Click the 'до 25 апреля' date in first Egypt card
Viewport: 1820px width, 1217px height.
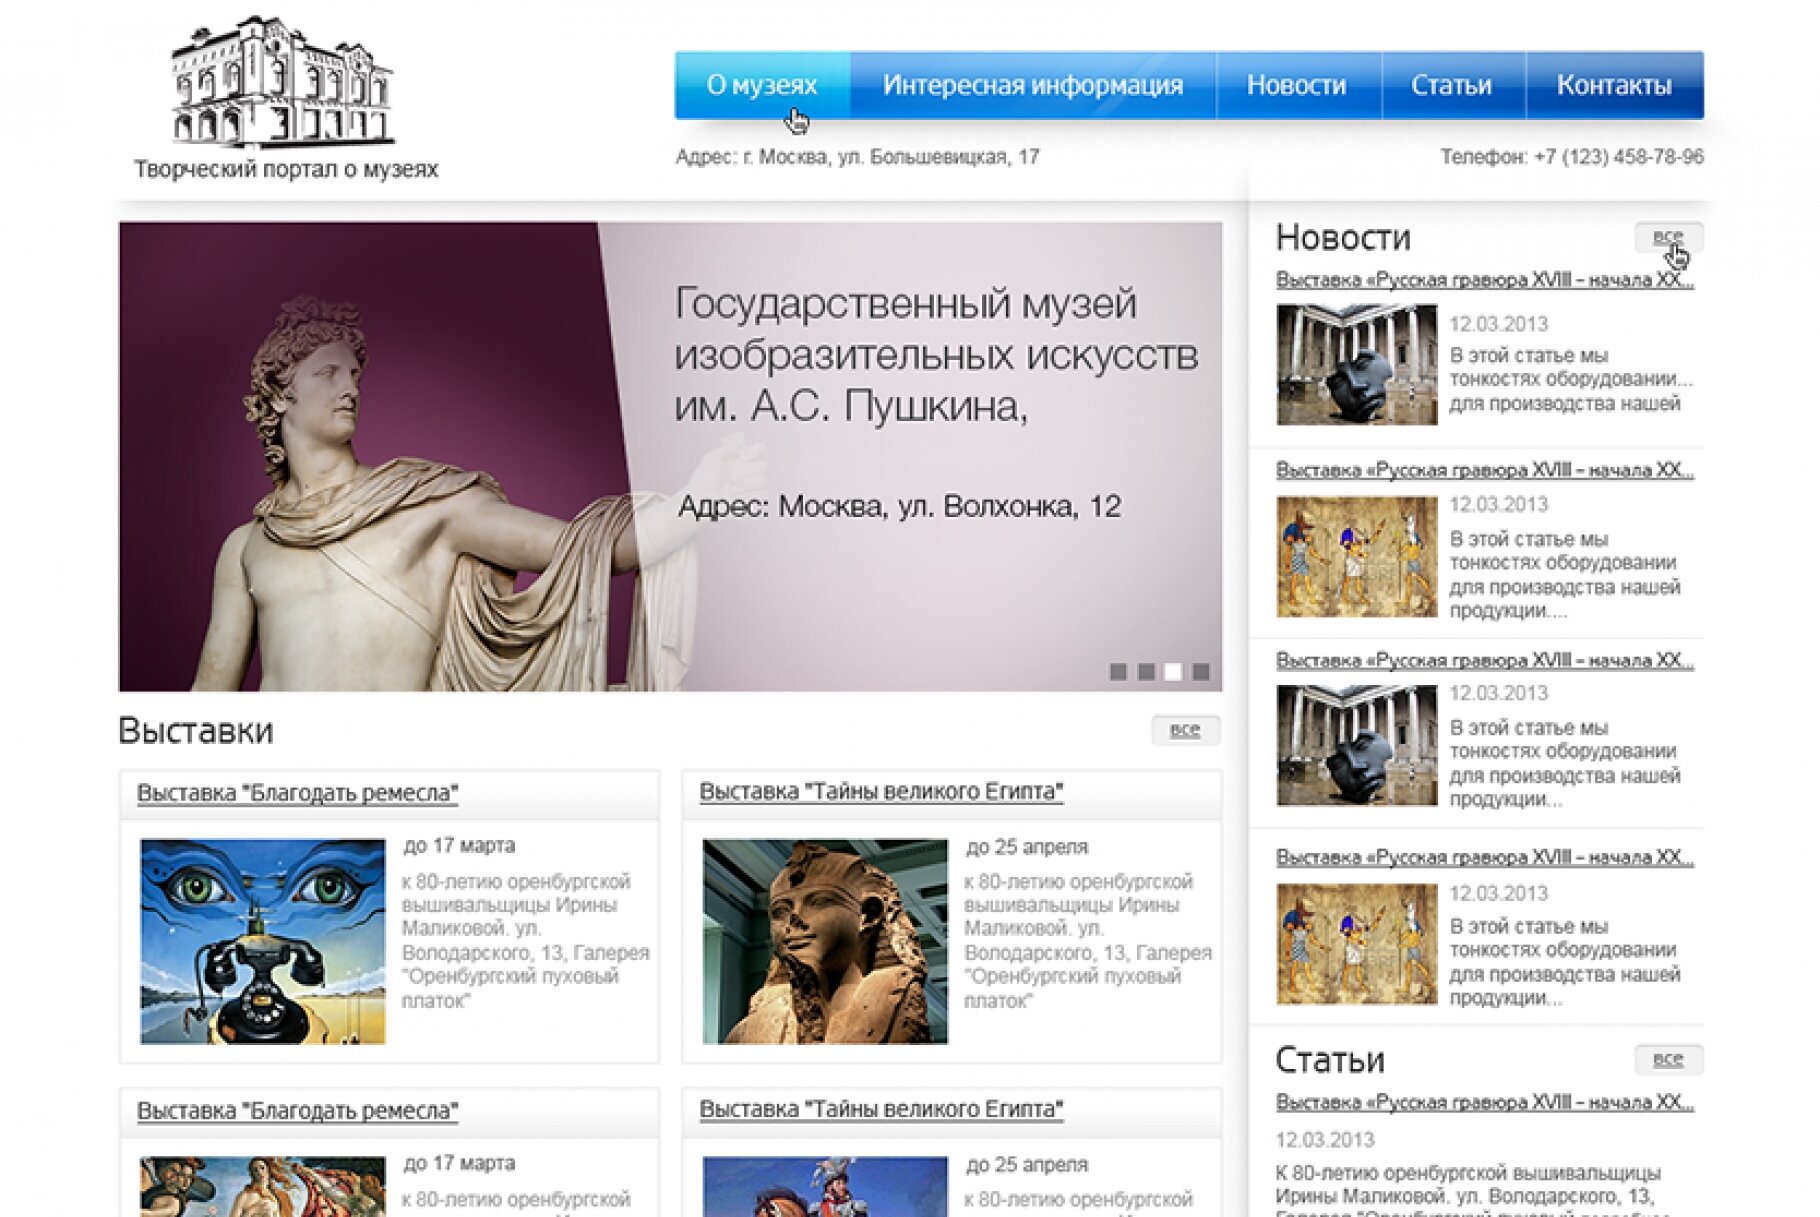click(1027, 847)
